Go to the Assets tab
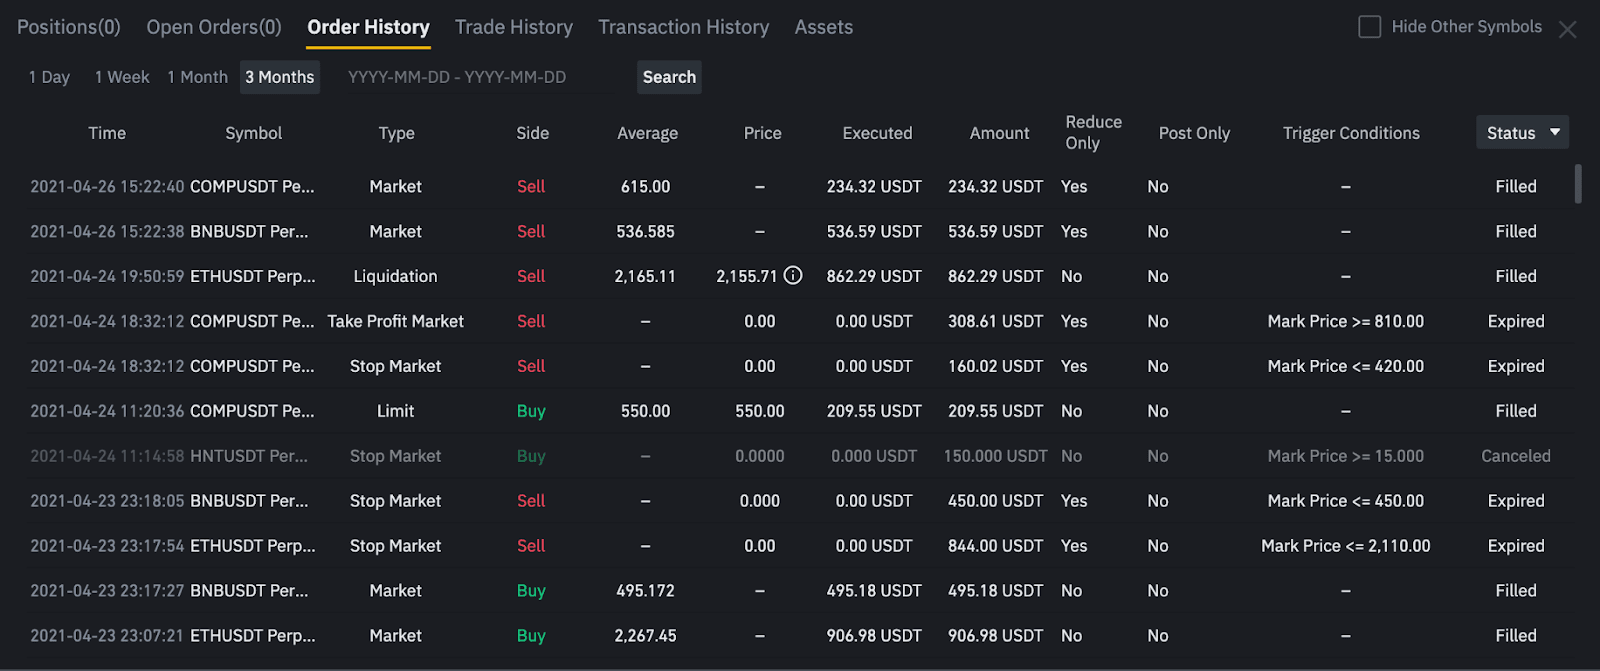This screenshot has width=1600, height=671. coord(824,27)
